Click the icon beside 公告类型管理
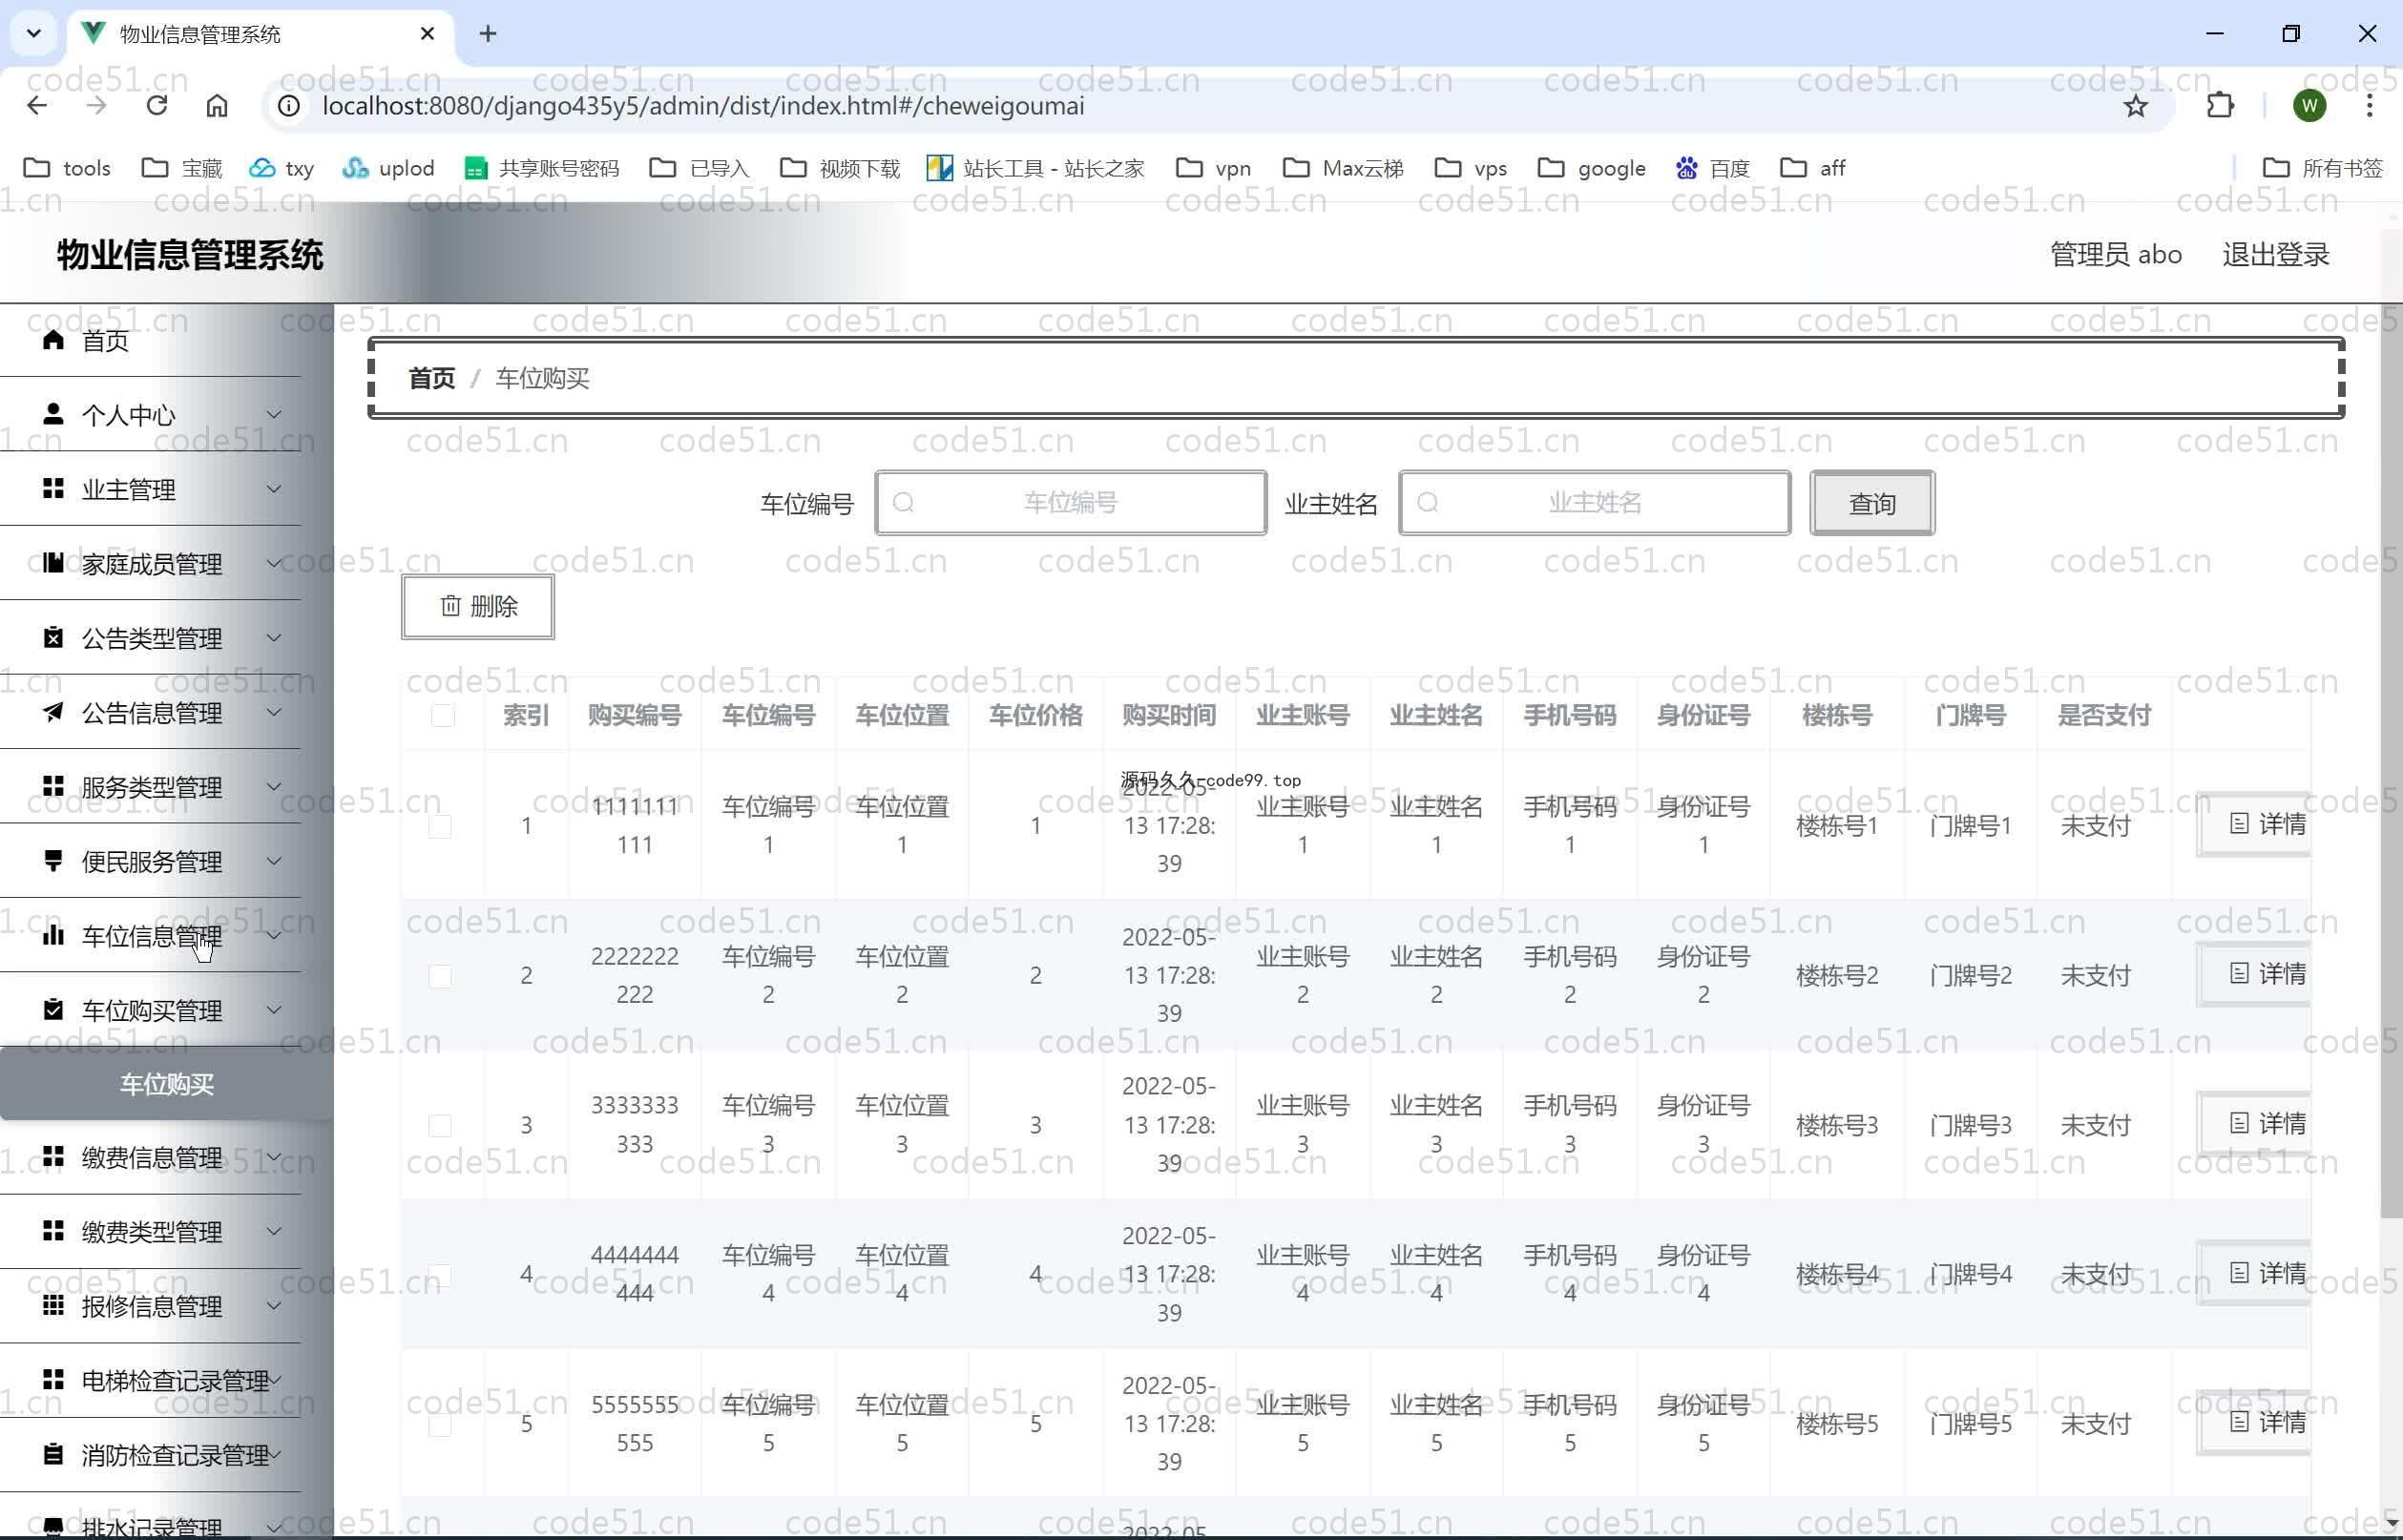 tap(53, 637)
